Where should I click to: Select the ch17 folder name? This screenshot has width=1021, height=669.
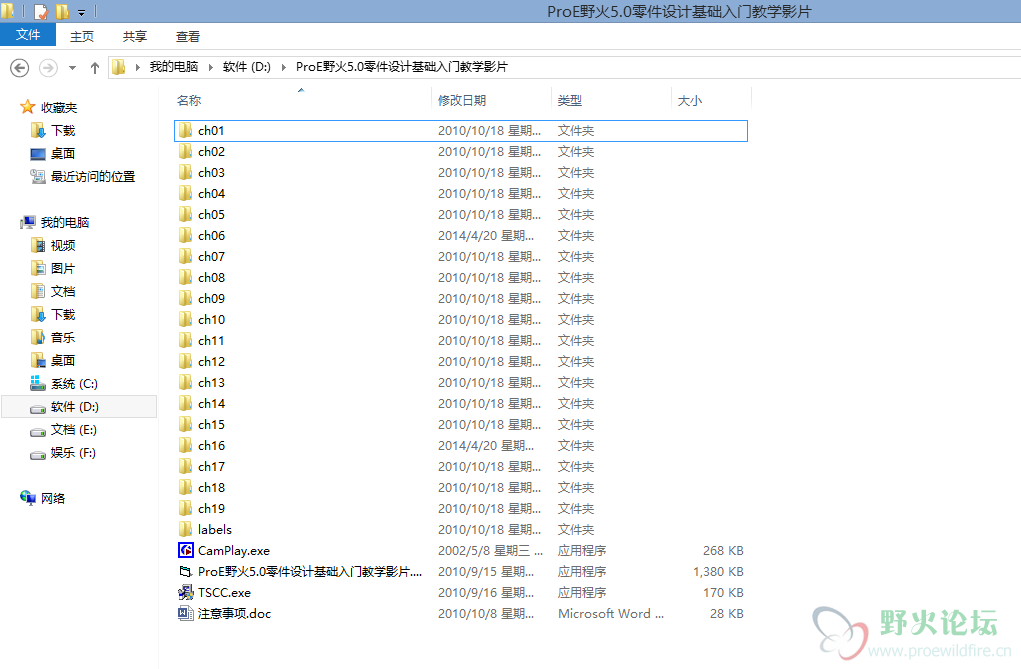click(x=212, y=466)
